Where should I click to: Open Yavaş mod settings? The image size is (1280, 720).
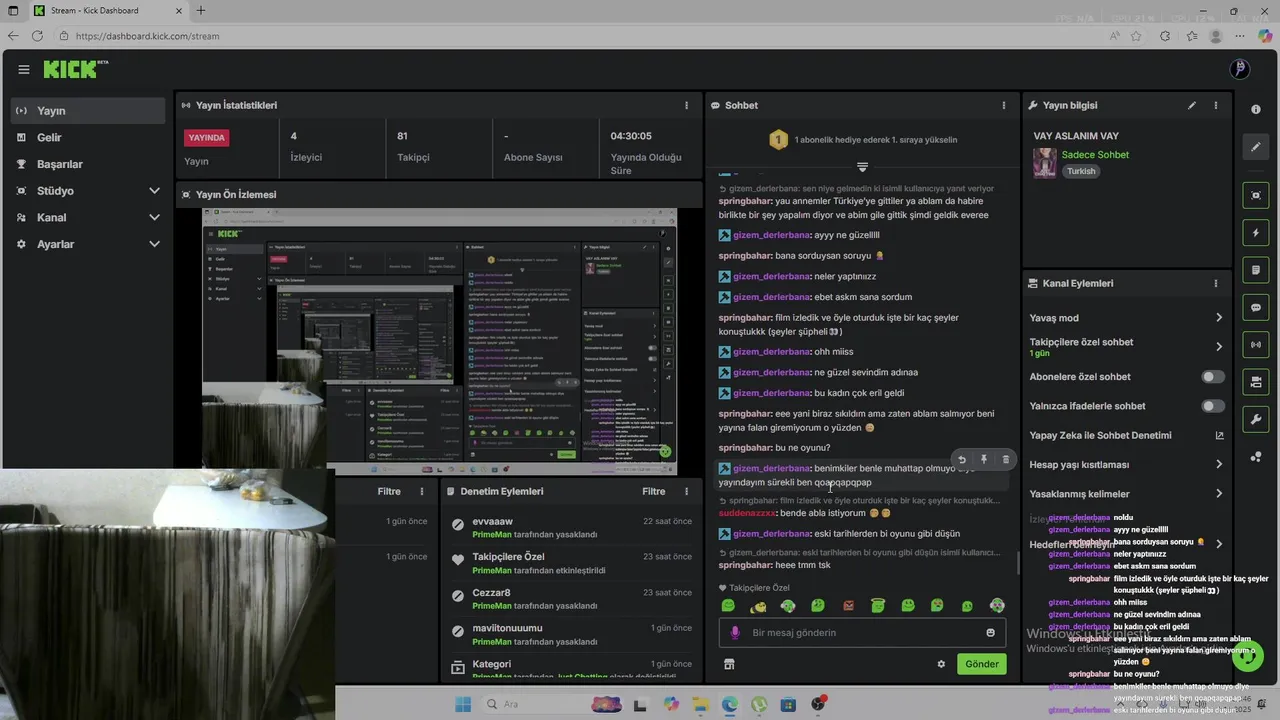pos(1127,318)
